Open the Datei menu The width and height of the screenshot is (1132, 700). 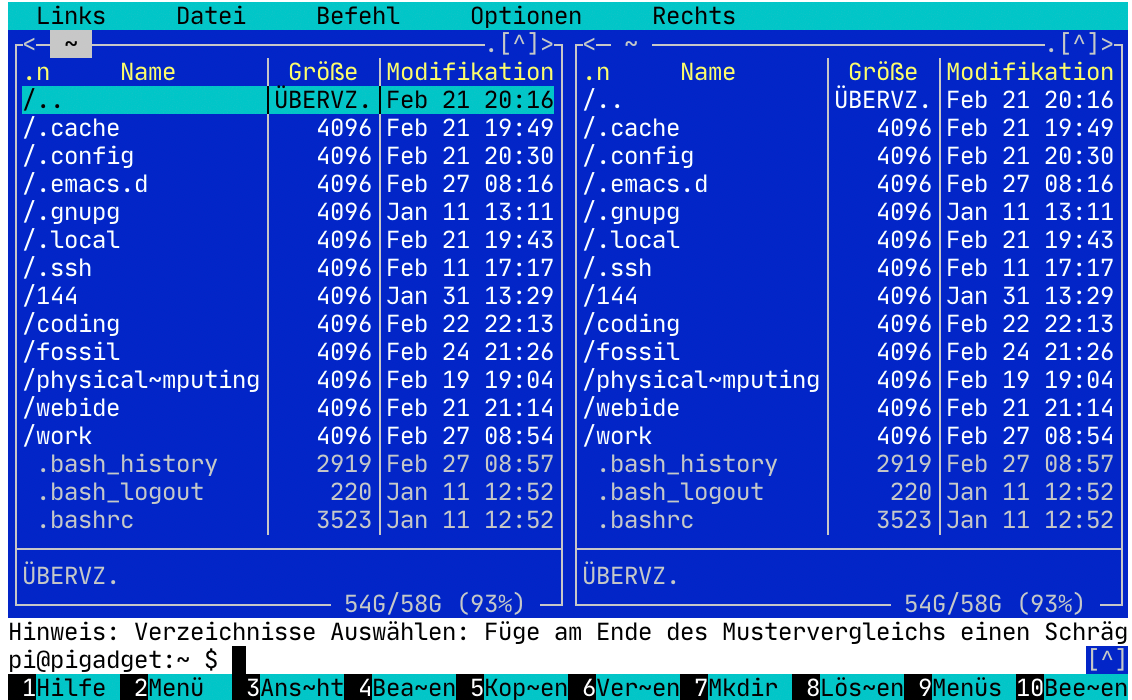[x=211, y=16]
